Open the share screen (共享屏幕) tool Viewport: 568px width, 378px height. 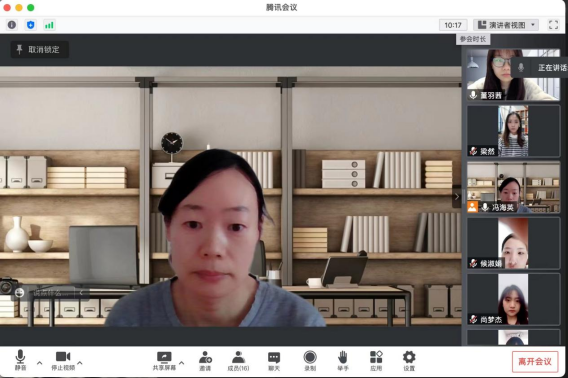(164, 360)
